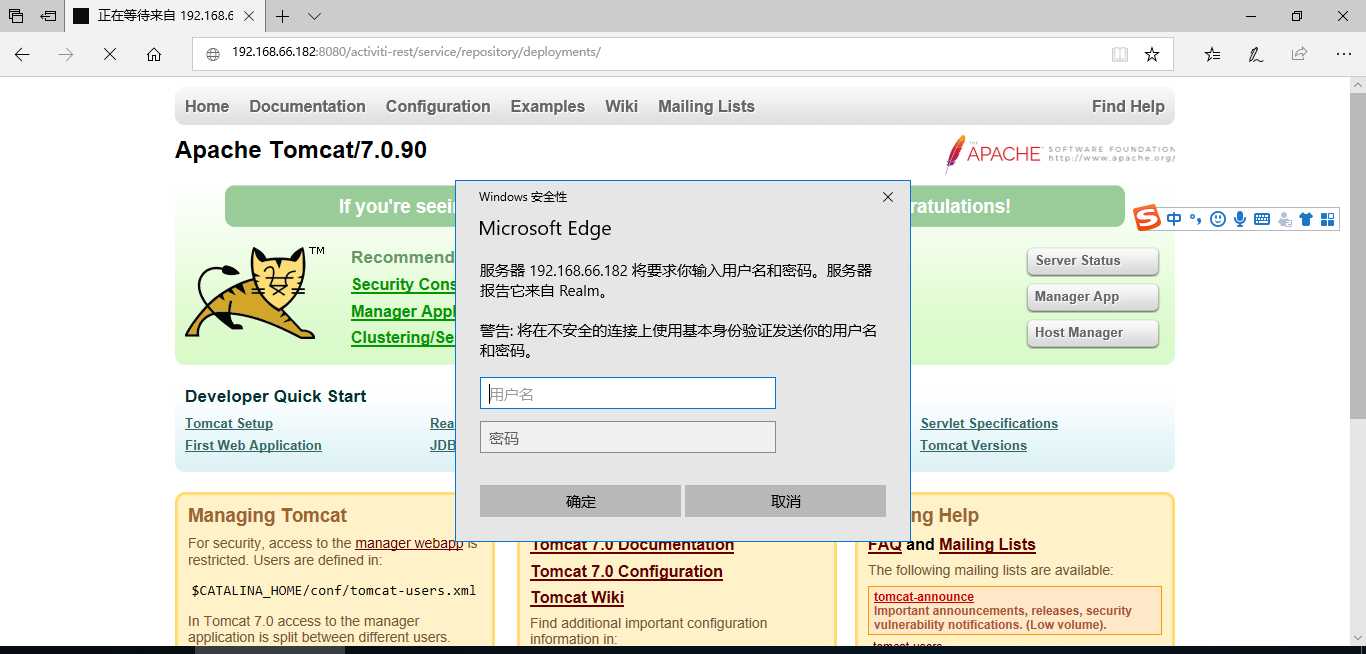Click the Apache Software Foundation logo
The image size is (1366, 654).
pos(1059,154)
